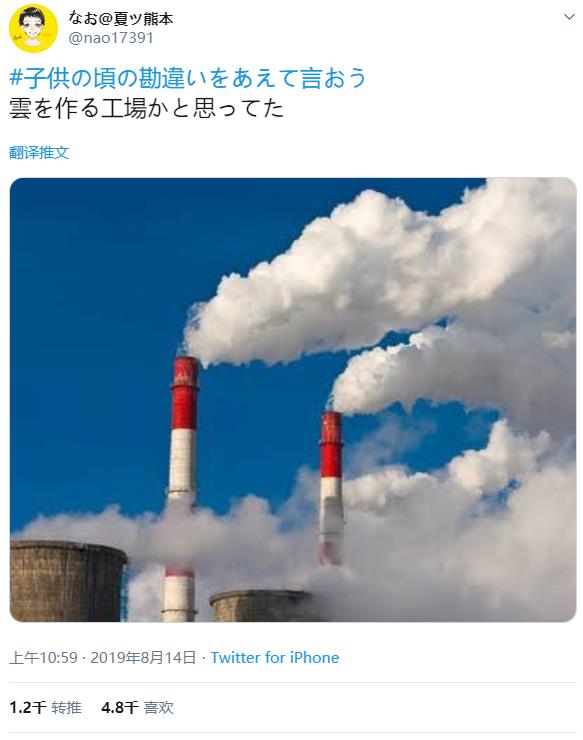View the 4.8千 likes count
583x740 pixels.
(x=119, y=707)
